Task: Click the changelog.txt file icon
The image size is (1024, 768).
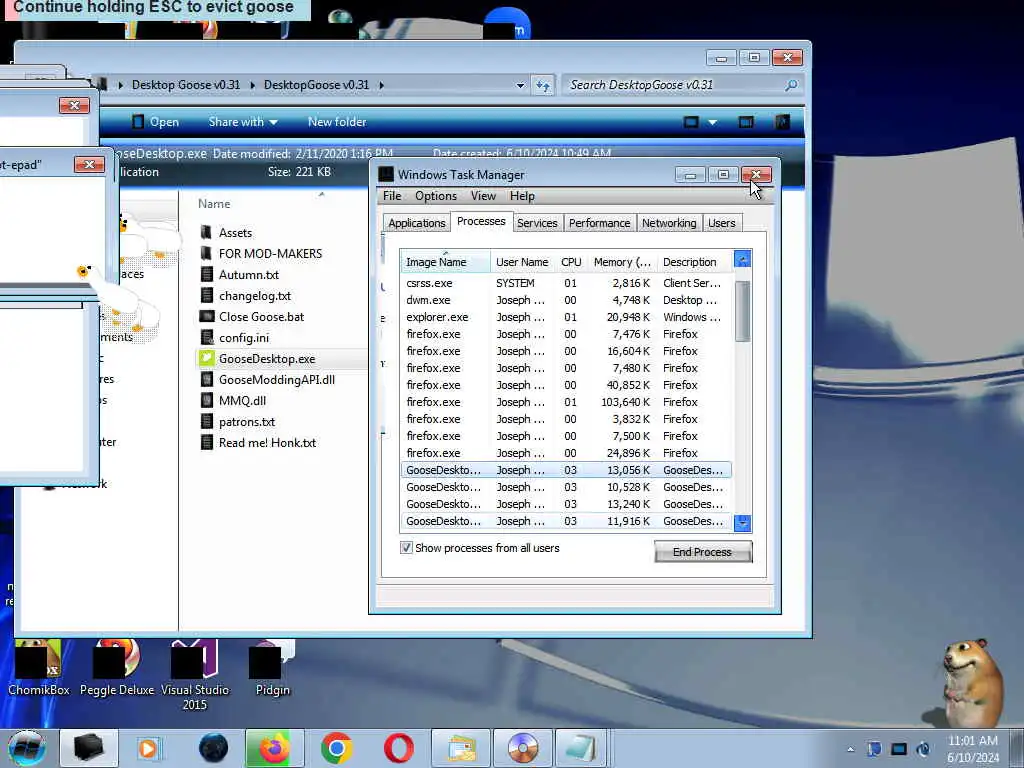Action: pyautogui.click(x=206, y=295)
